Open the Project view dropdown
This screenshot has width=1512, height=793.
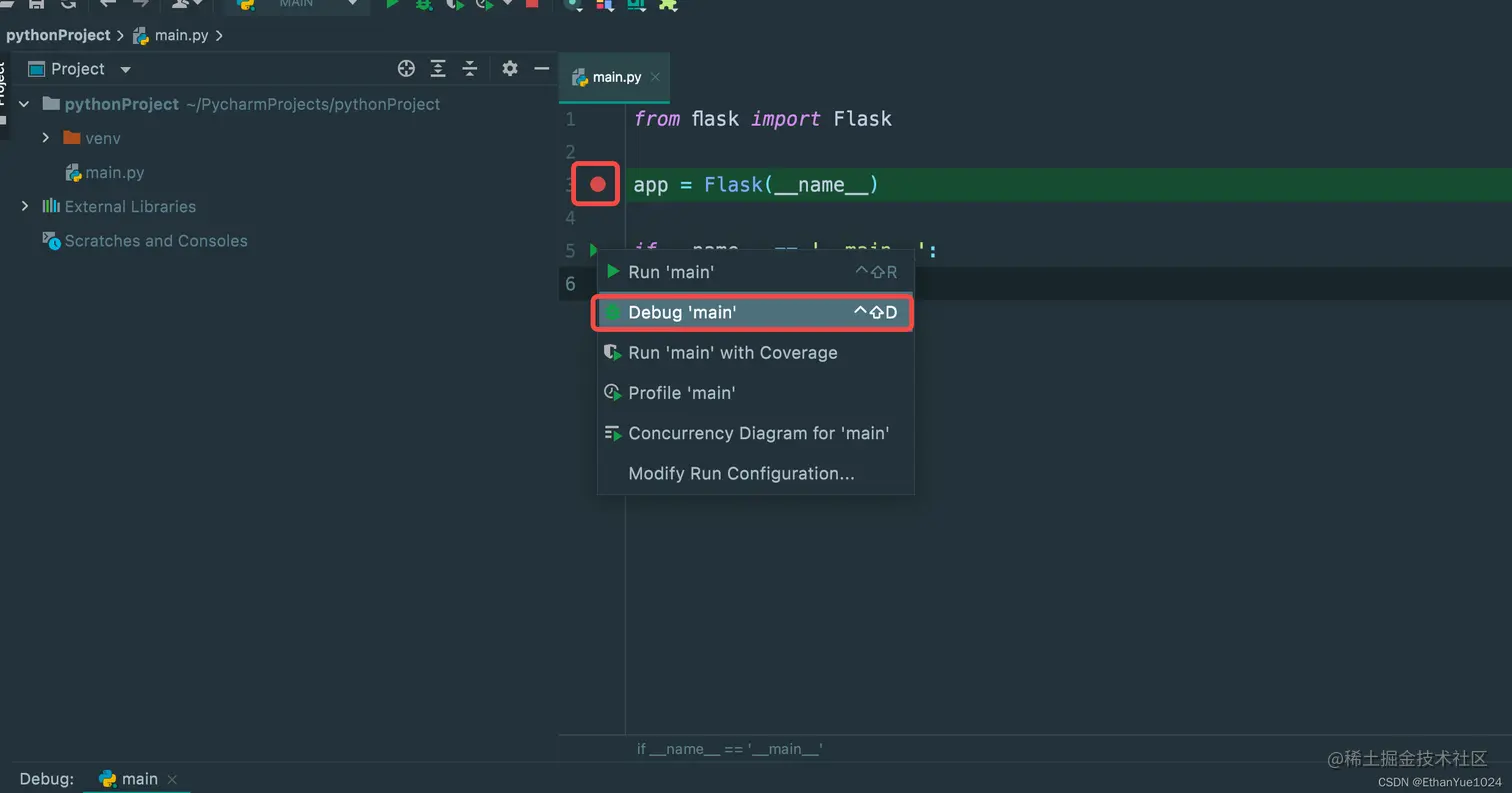click(125, 69)
